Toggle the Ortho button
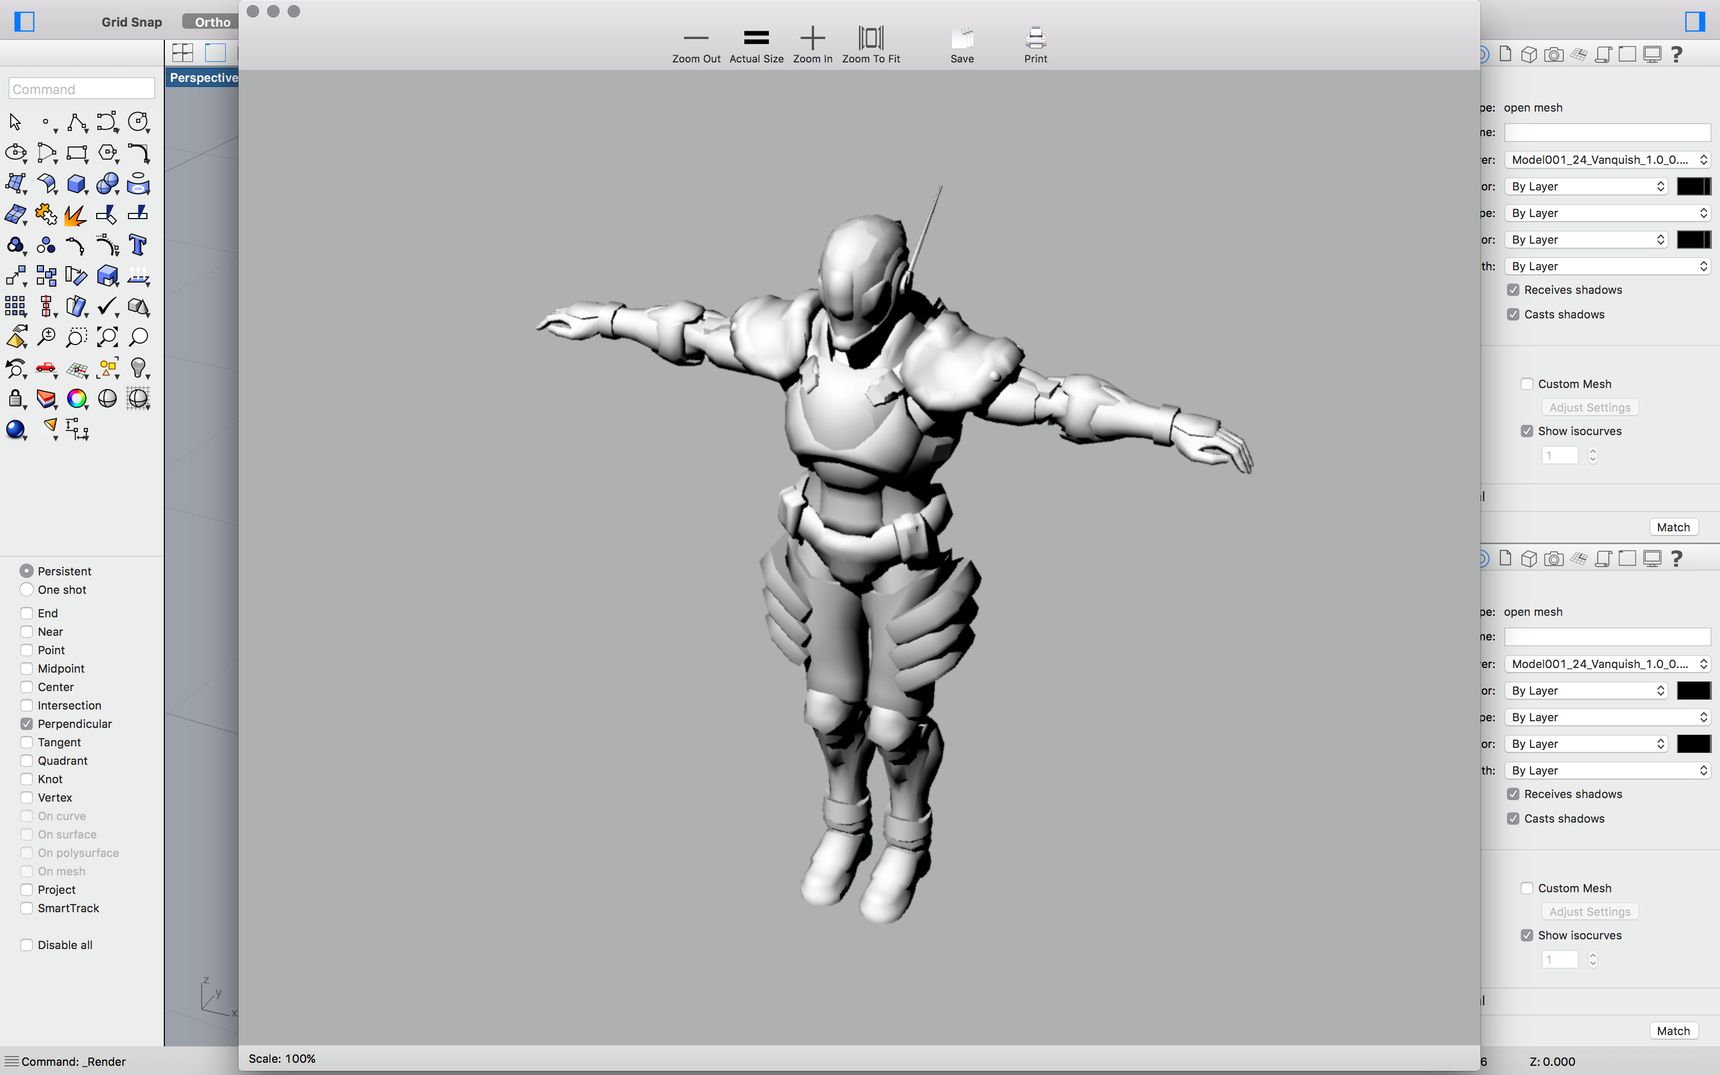The height and width of the screenshot is (1075, 1720). point(212,22)
